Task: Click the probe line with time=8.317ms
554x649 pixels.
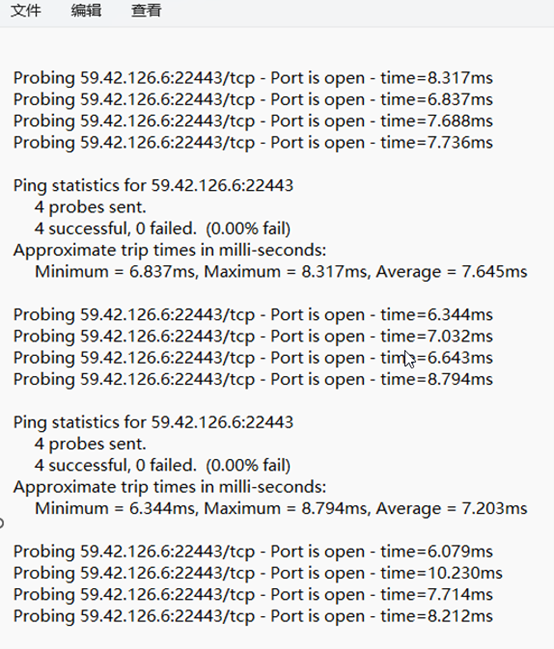Action: coord(253,78)
